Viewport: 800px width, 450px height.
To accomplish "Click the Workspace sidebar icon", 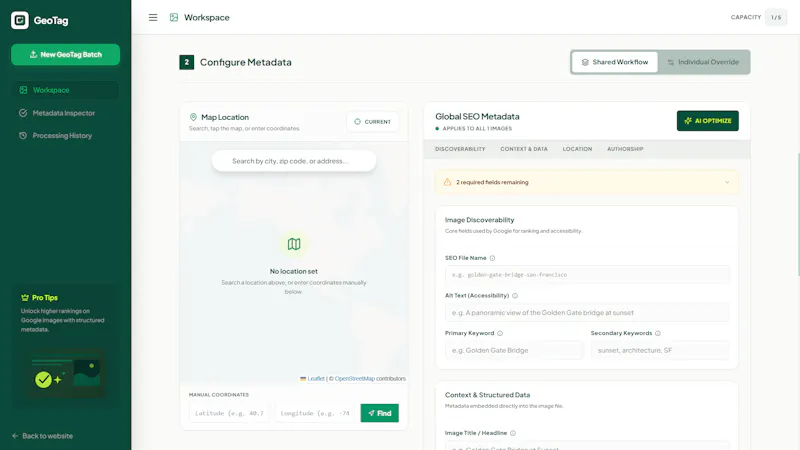I will 23,90.
